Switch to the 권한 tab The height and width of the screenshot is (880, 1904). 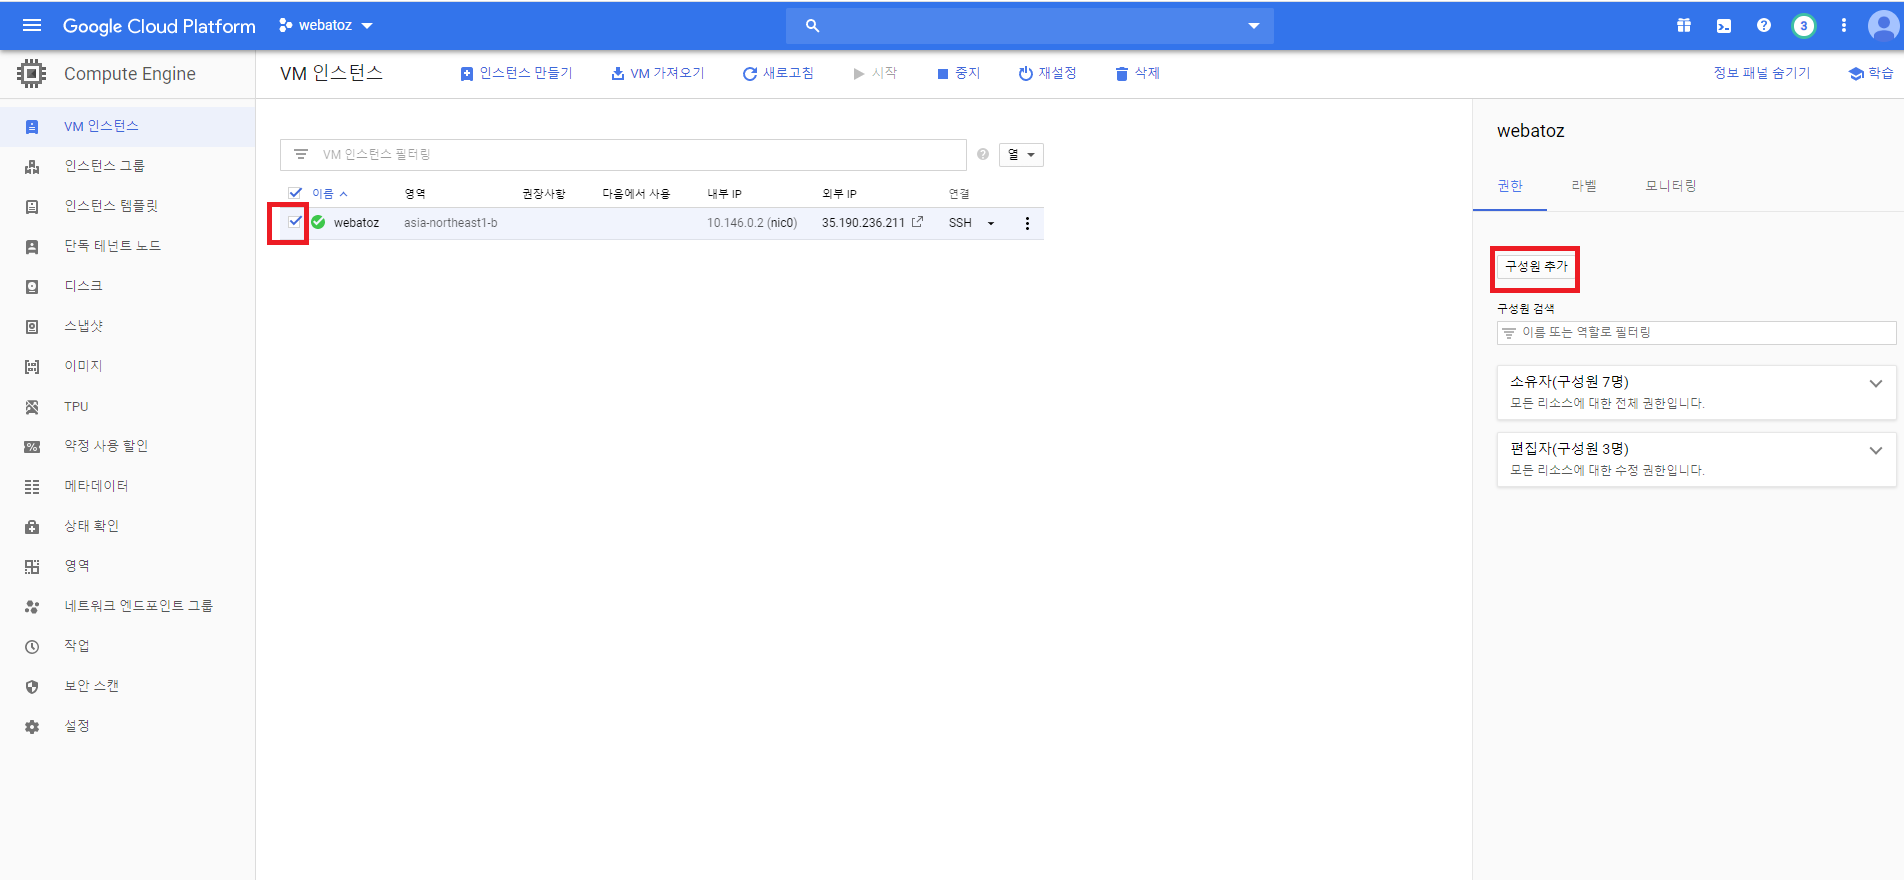[x=1510, y=186]
